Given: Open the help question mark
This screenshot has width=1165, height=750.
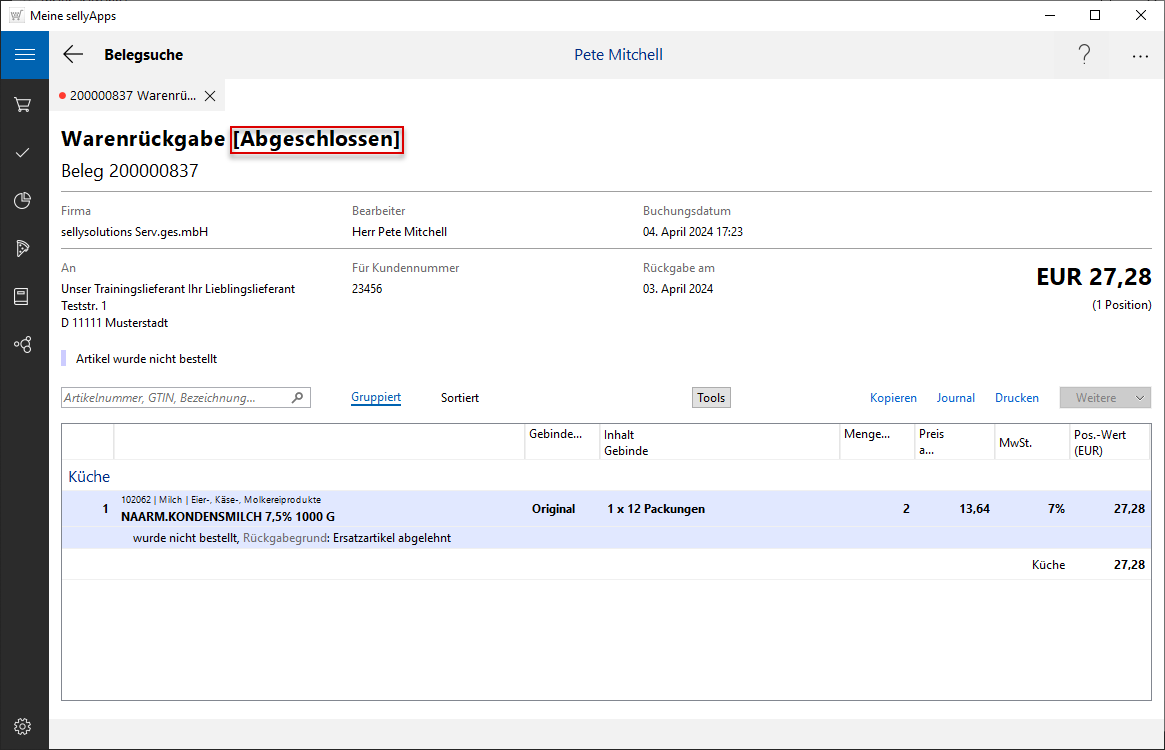Looking at the screenshot, I should tap(1084, 55).
